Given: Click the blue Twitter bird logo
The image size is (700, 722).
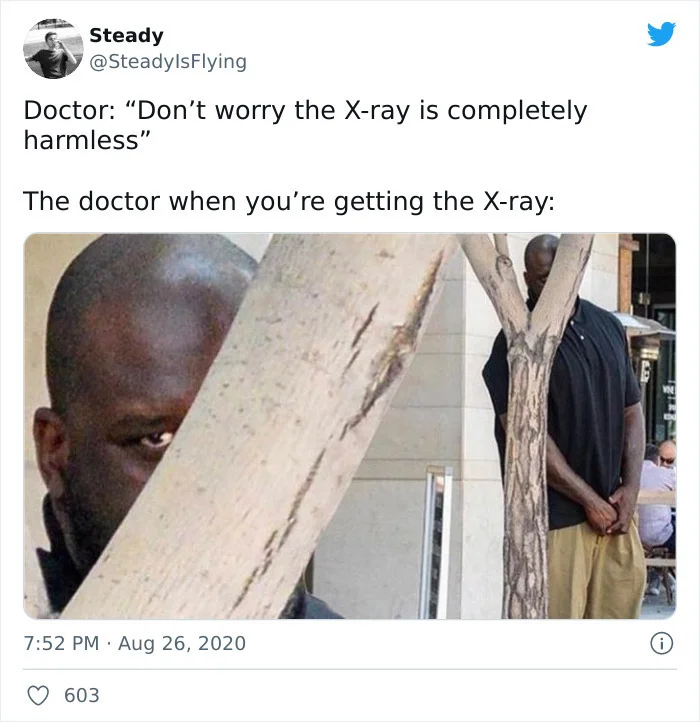Looking at the screenshot, I should (x=661, y=34).
